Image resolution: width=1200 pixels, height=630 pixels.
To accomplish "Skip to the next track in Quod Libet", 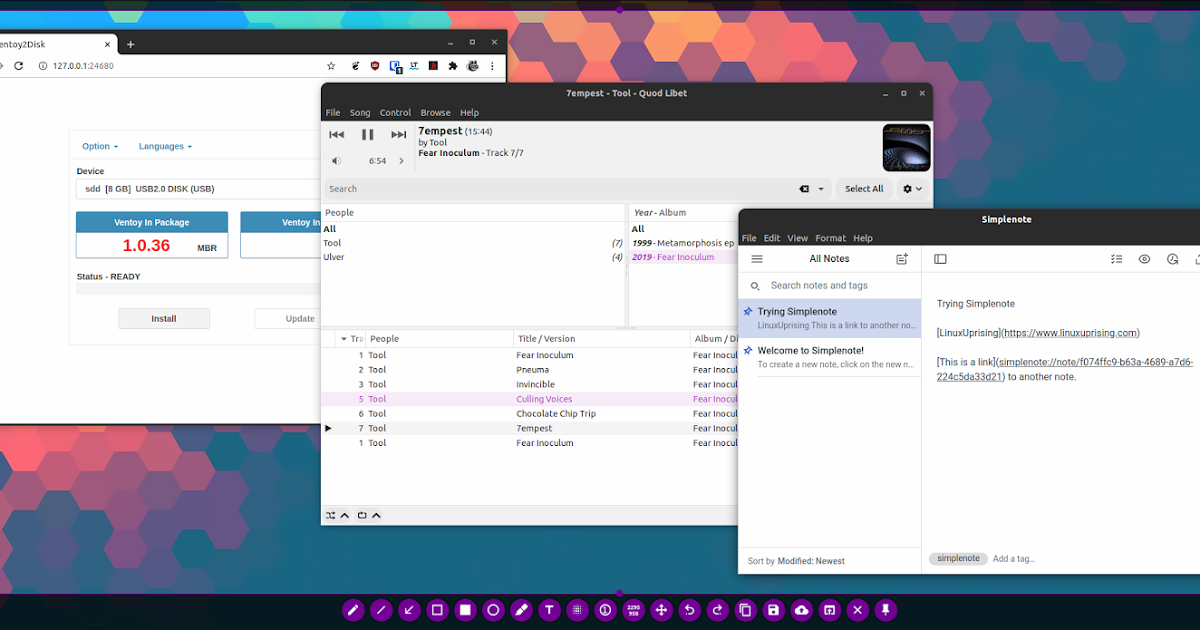I will (399, 134).
